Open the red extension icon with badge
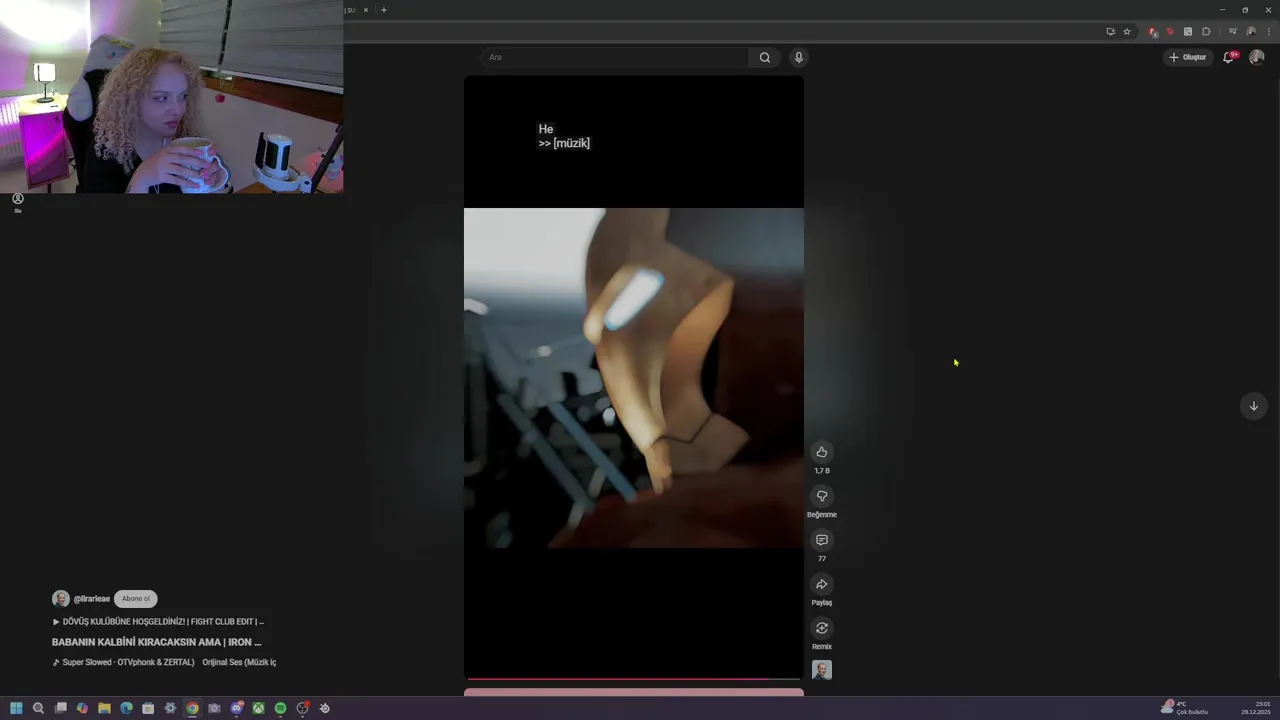 click(x=1153, y=32)
